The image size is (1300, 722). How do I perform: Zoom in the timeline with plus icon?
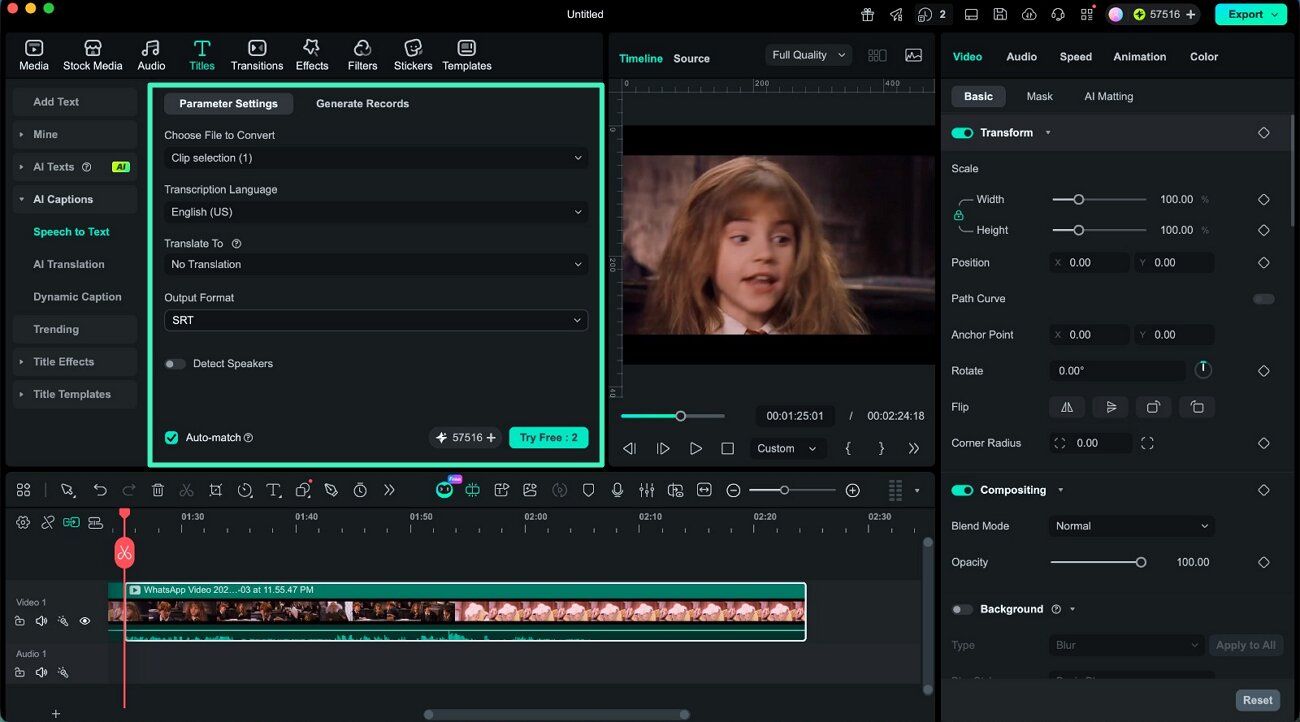click(x=853, y=490)
